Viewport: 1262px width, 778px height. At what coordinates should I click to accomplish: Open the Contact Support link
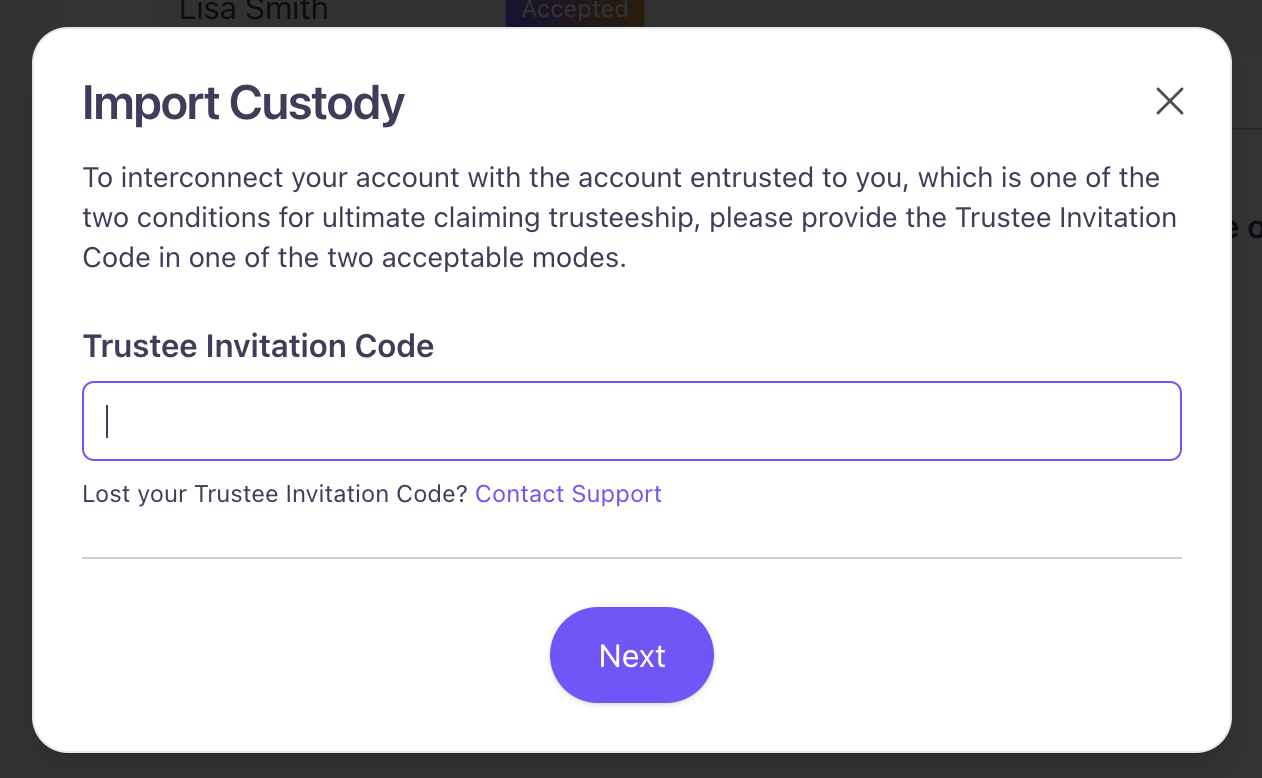point(568,494)
